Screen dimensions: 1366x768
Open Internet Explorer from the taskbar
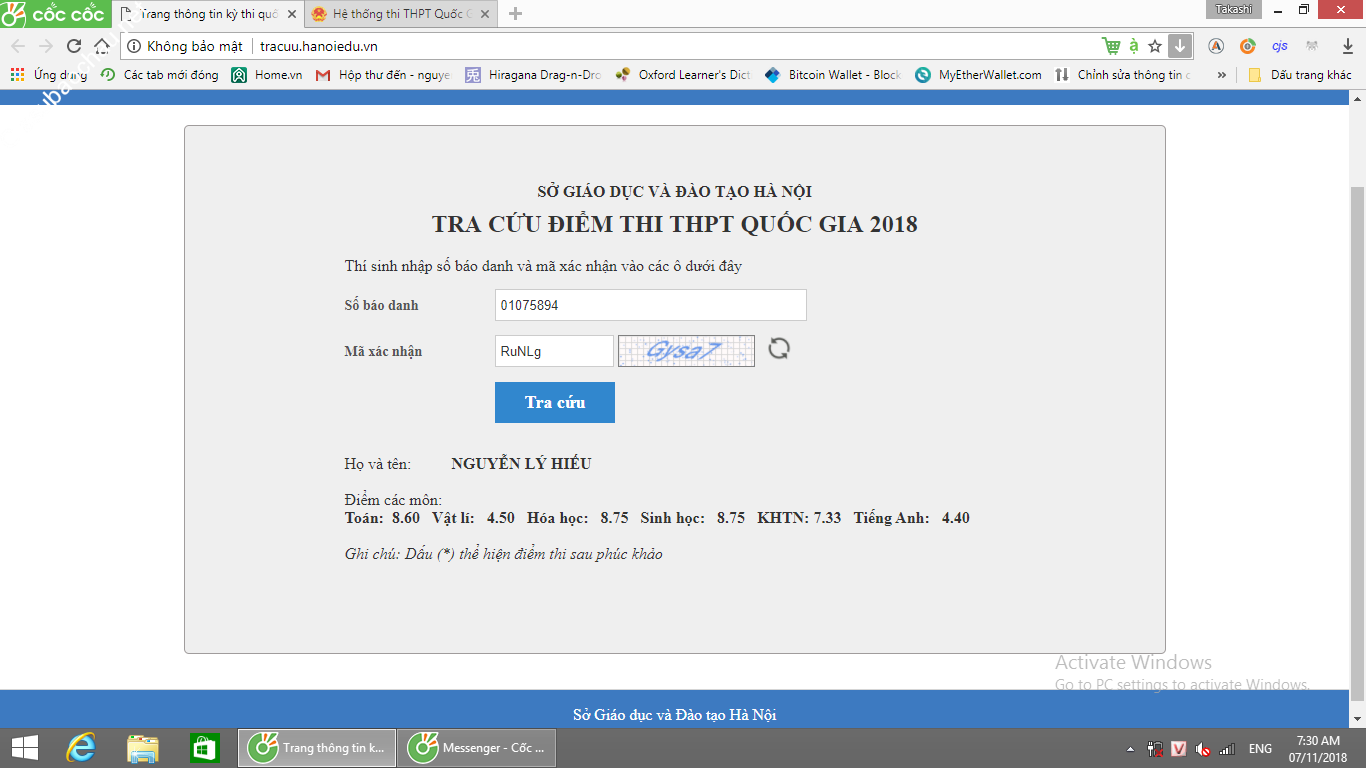click(80, 748)
